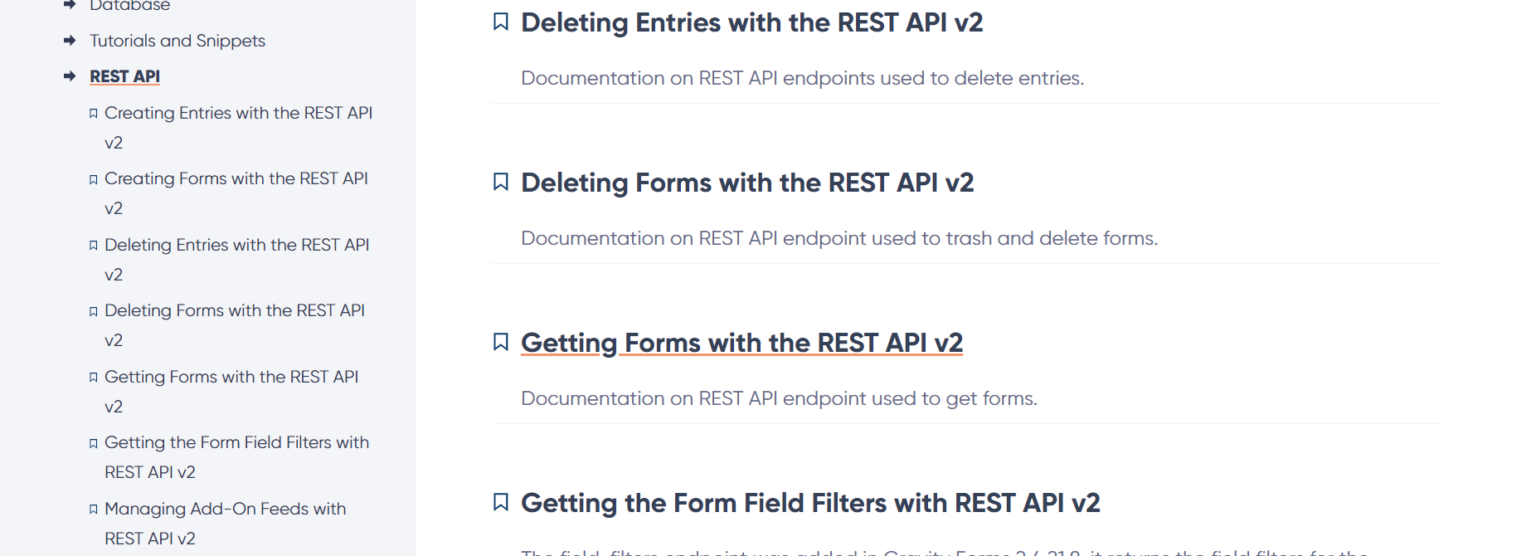Click sidebar bookmark icon for Deleting Entries
Screen dimensions: 1536x556
[x=94, y=246]
